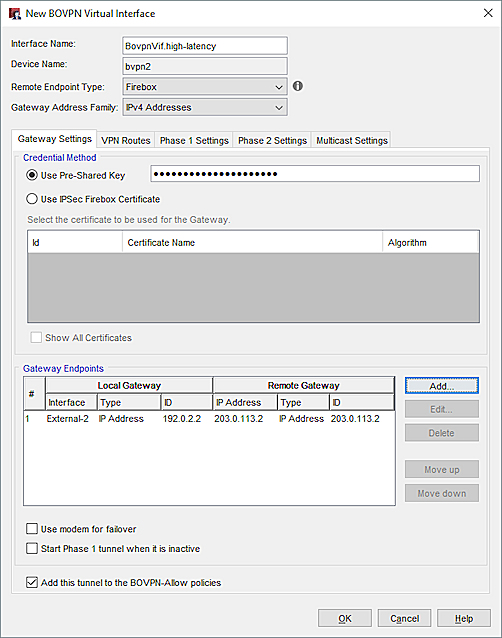Open Remote Endpoint Type dropdown
This screenshot has height=638, width=502.
(205, 87)
